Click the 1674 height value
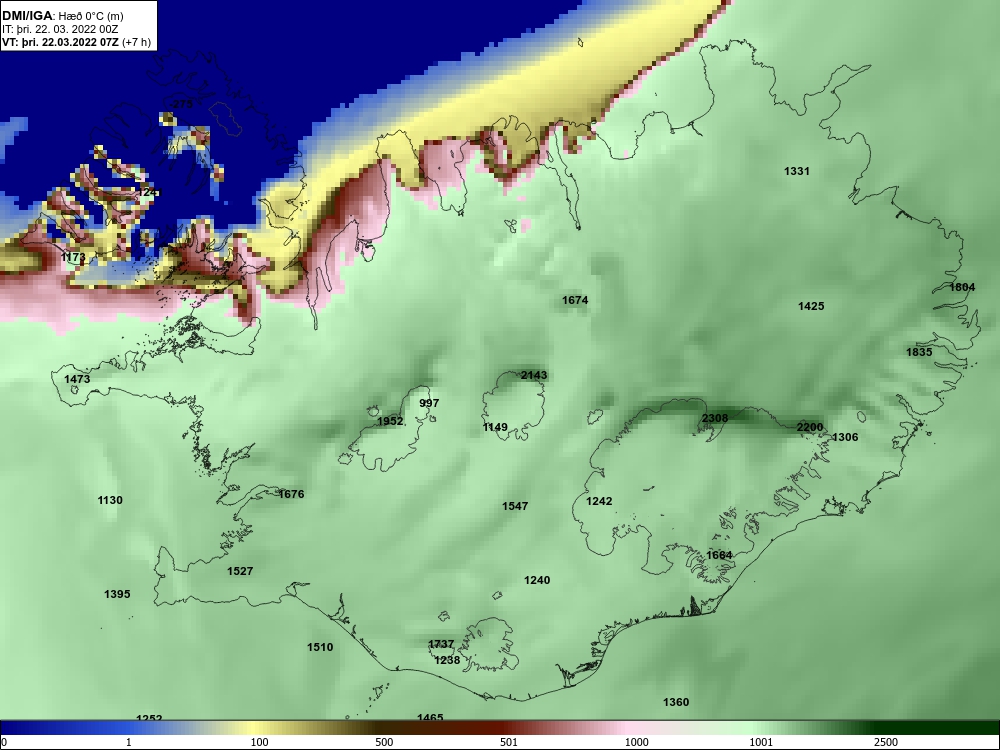The image size is (1000, 750). [575, 300]
